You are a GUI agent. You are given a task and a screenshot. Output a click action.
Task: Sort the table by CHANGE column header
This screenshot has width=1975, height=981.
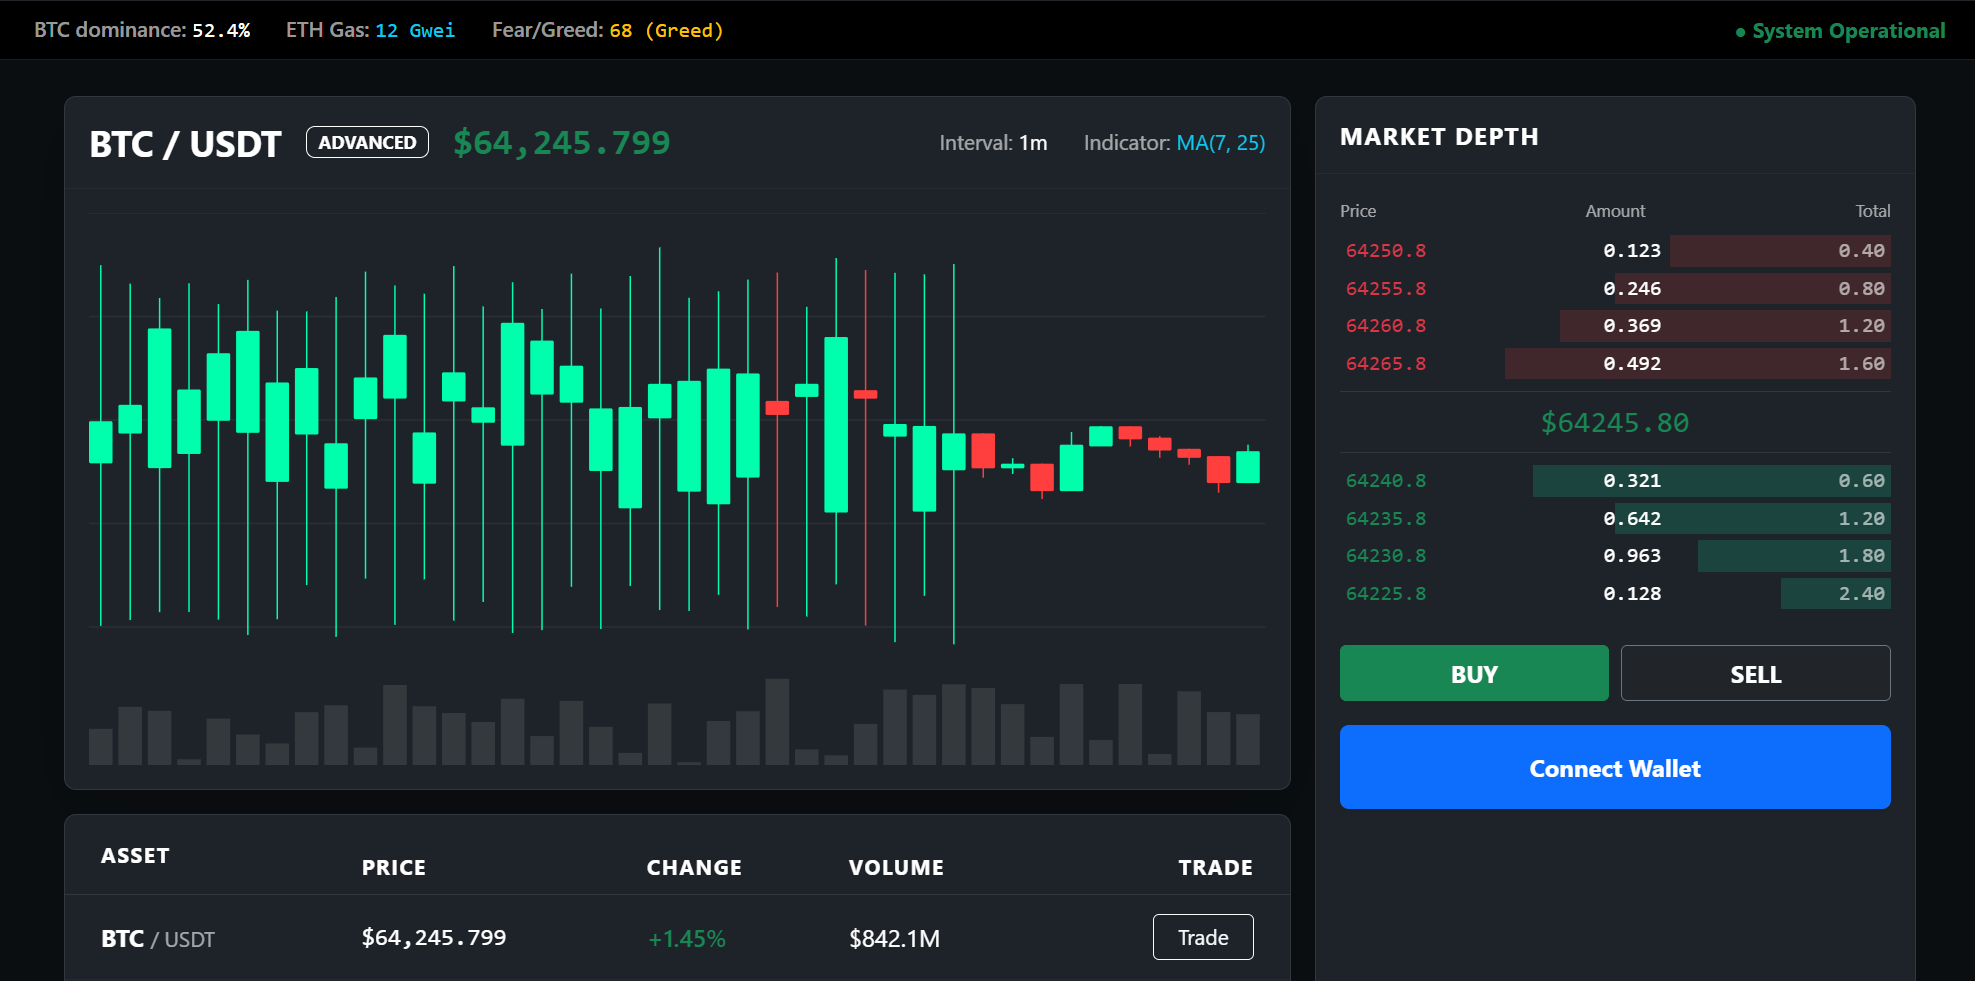[694, 867]
